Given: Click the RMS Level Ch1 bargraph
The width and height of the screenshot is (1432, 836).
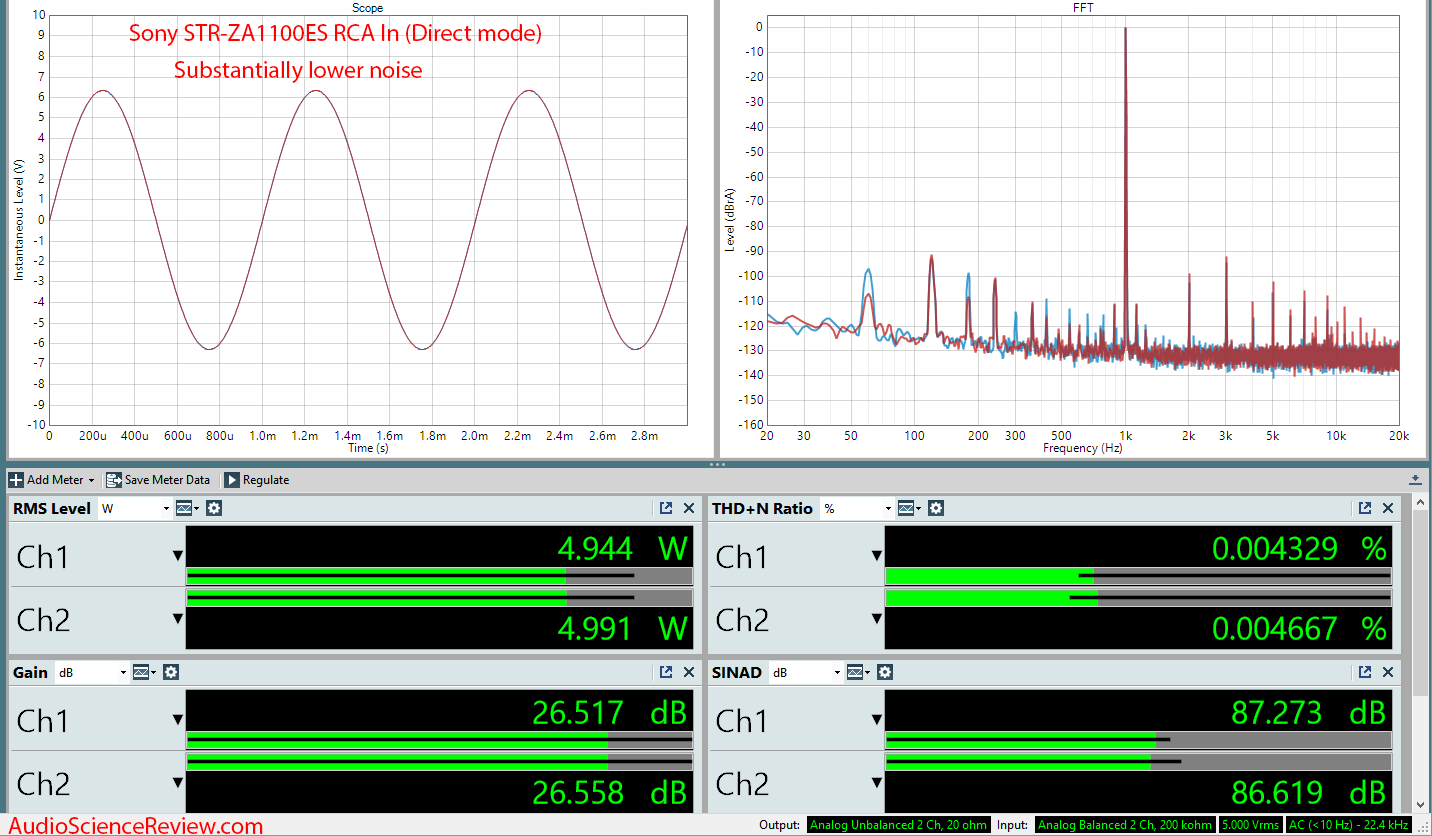Looking at the screenshot, I should click(x=440, y=576).
